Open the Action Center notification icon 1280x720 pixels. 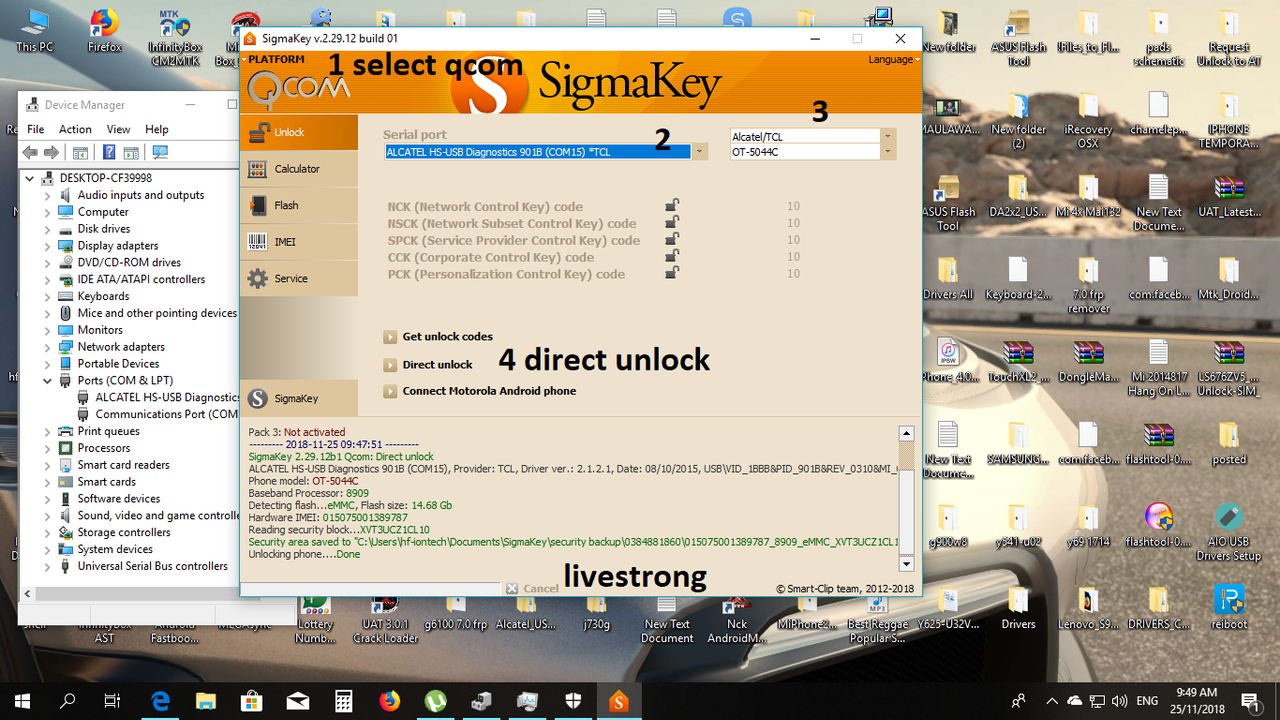1250,701
